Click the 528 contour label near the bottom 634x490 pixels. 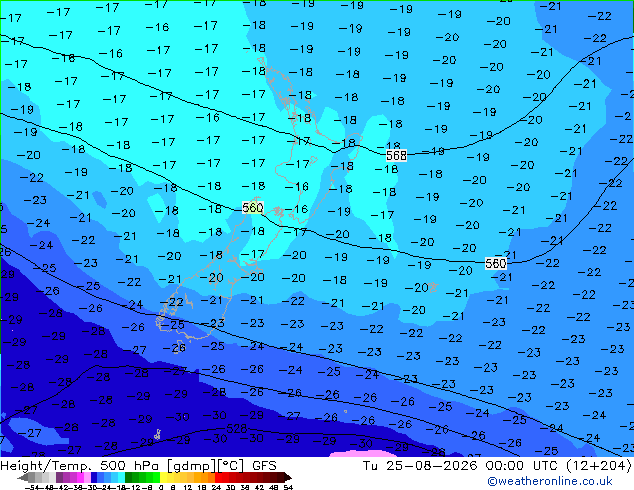pos(237,429)
